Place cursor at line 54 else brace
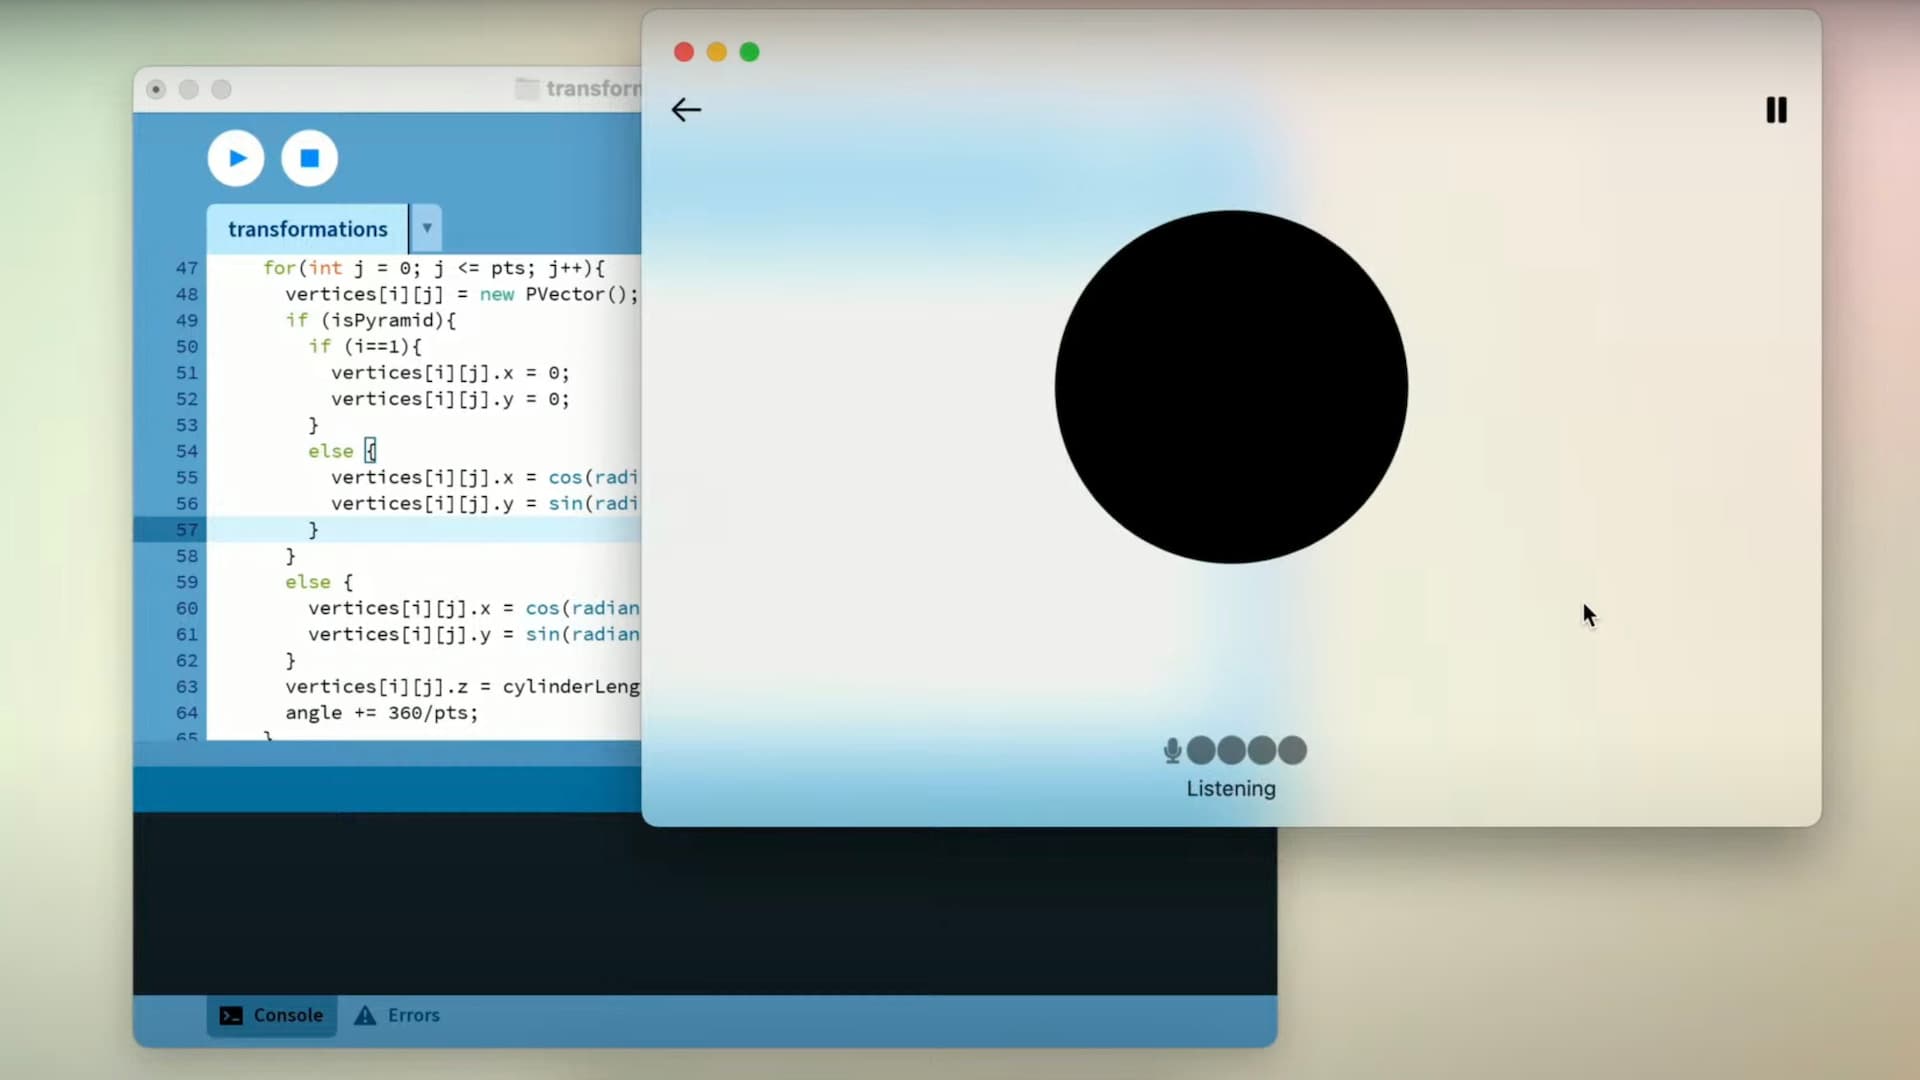 [x=371, y=451]
